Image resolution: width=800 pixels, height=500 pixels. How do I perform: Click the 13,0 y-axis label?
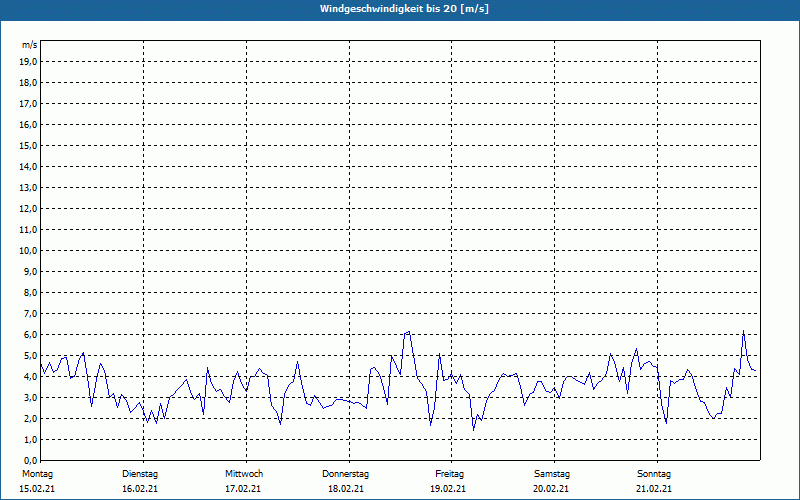point(28,188)
